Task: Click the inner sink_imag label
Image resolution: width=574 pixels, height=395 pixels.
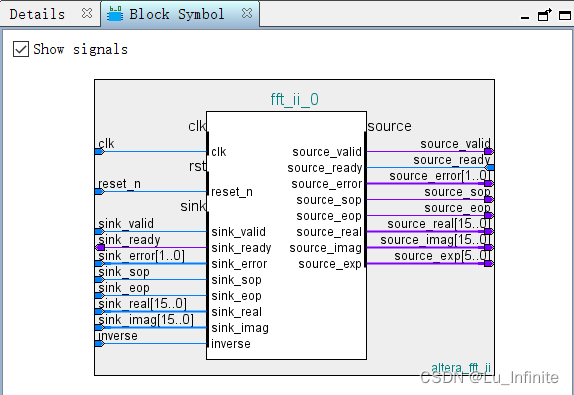Action: (240, 328)
